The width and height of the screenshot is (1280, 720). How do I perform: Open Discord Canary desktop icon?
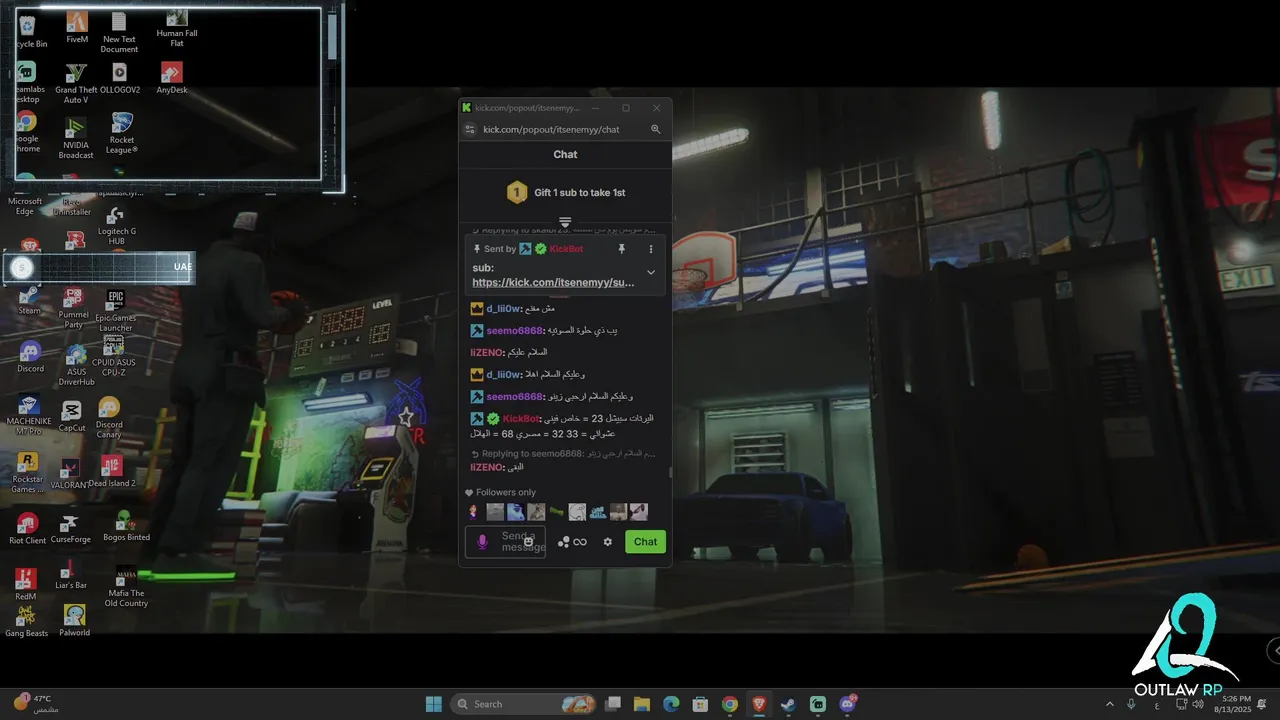tap(109, 418)
